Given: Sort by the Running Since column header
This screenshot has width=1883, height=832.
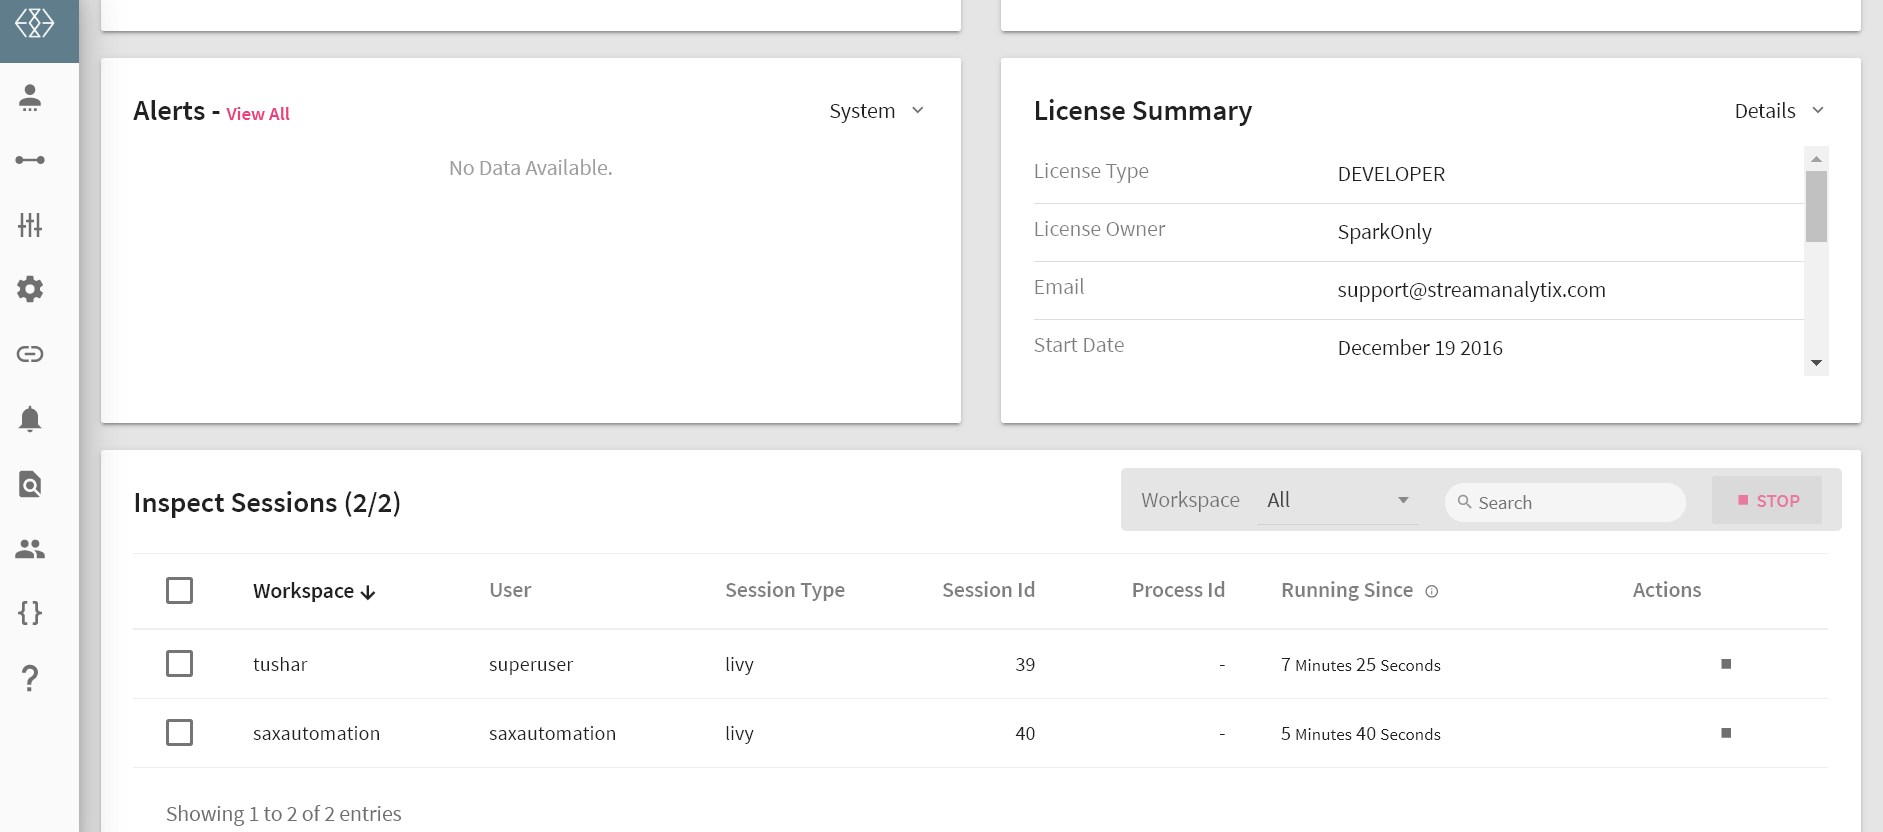Looking at the screenshot, I should click(x=1346, y=590).
